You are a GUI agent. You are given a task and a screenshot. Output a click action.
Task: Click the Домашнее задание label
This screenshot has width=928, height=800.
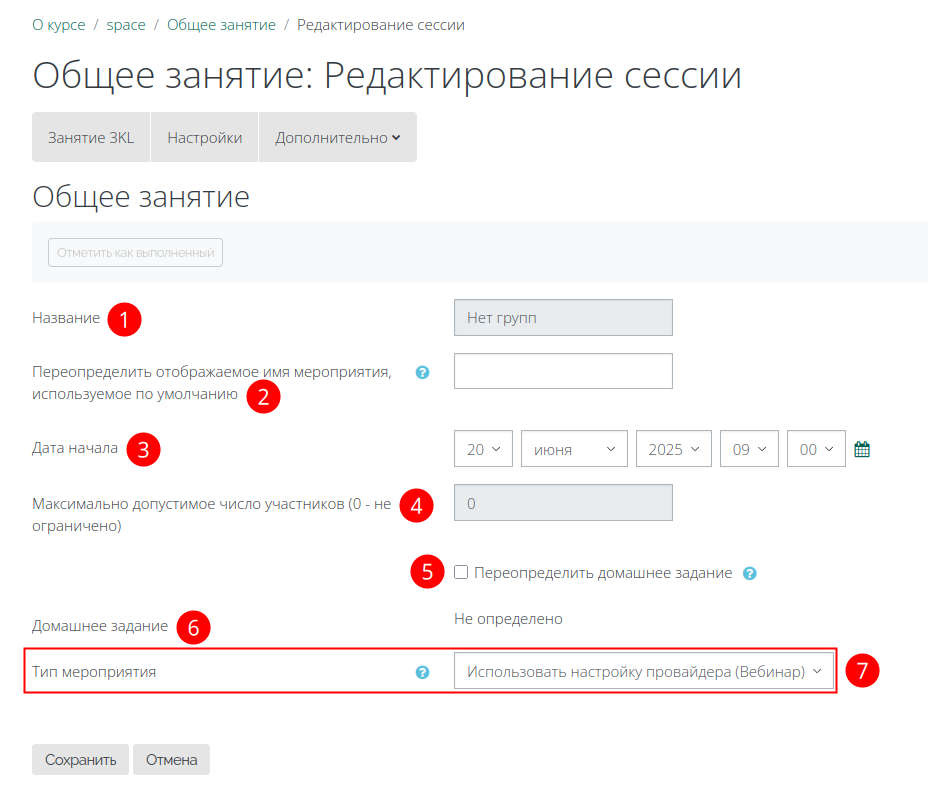click(x=100, y=626)
